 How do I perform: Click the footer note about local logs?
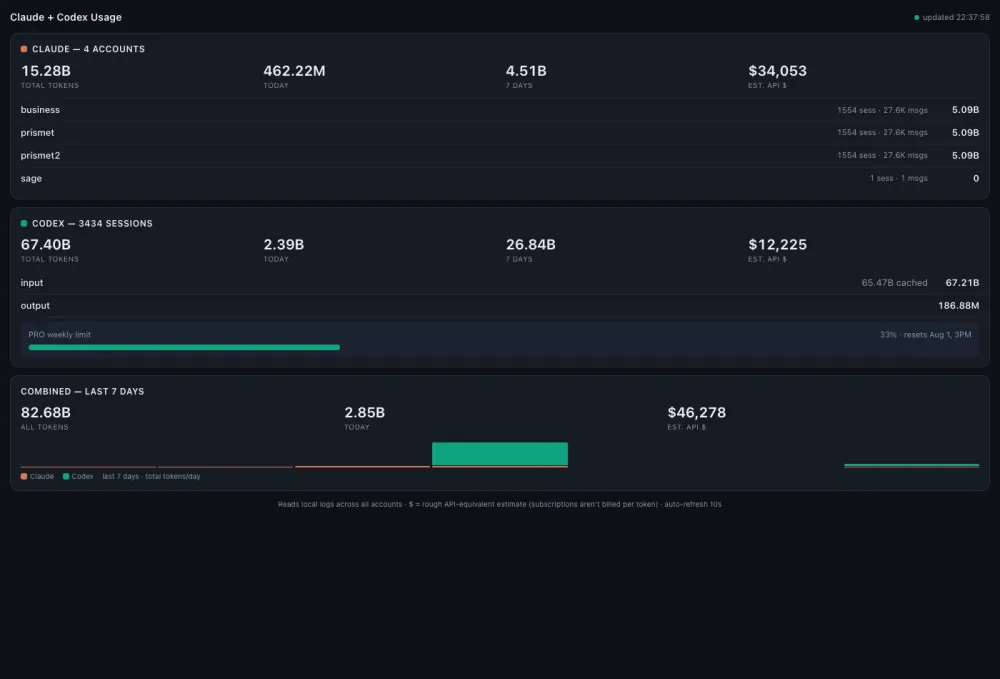click(499, 504)
